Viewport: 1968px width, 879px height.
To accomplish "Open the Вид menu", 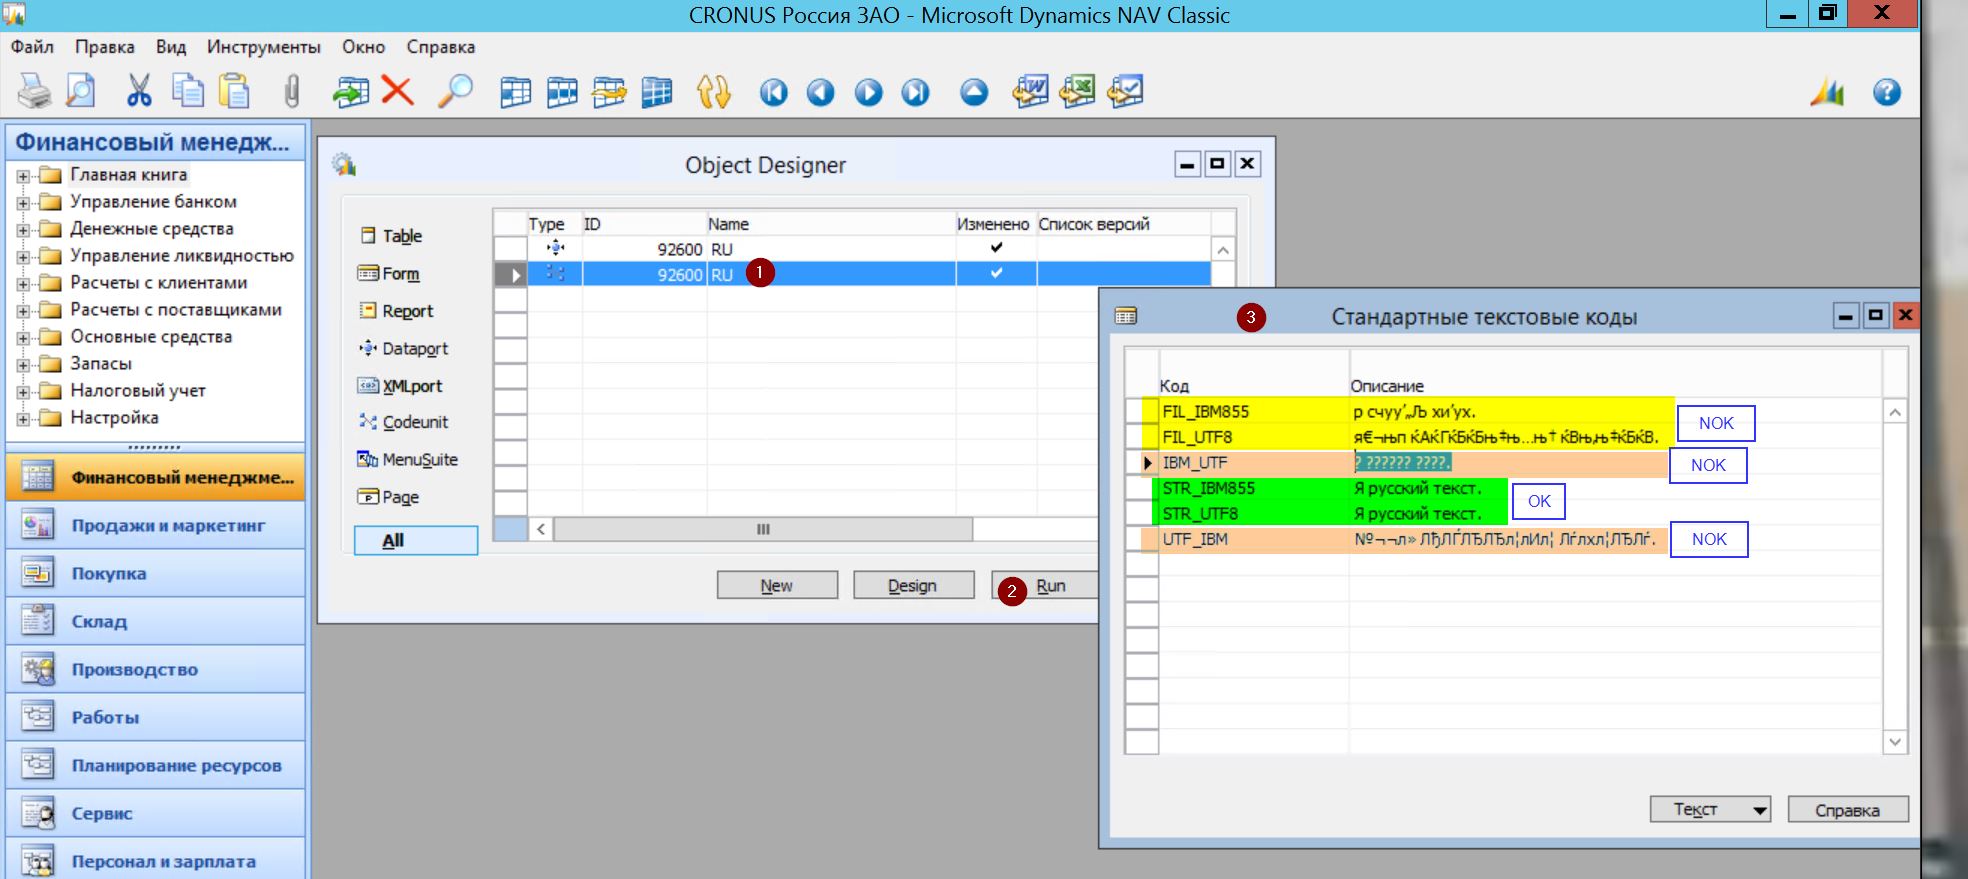I will [171, 47].
